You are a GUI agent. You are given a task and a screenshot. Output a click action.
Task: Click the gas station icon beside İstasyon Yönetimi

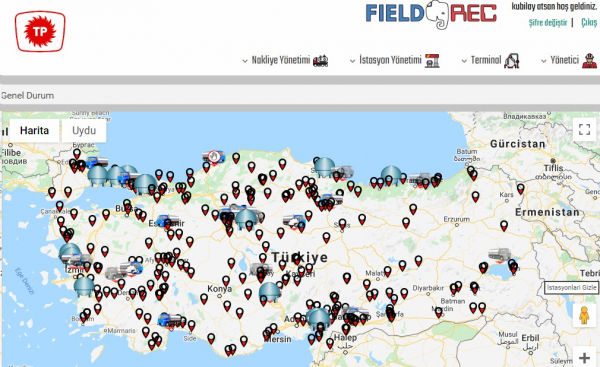(432, 60)
